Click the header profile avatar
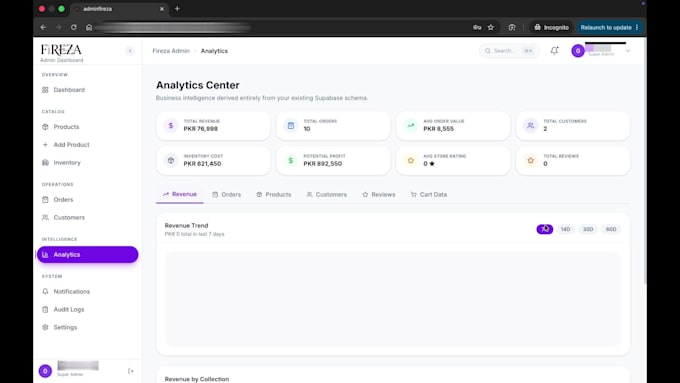Image resolution: width=680 pixels, height=383 pixels. pyautogui.click(x=578, y=51)
